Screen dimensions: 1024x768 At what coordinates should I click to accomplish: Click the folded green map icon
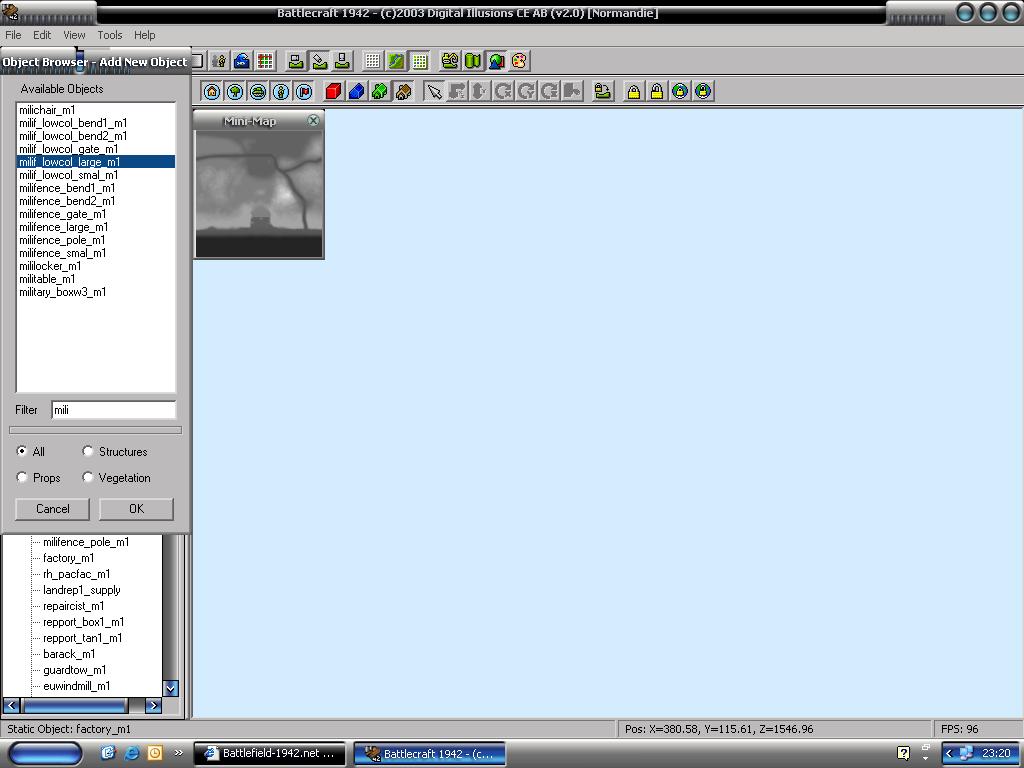coord(473,61)
